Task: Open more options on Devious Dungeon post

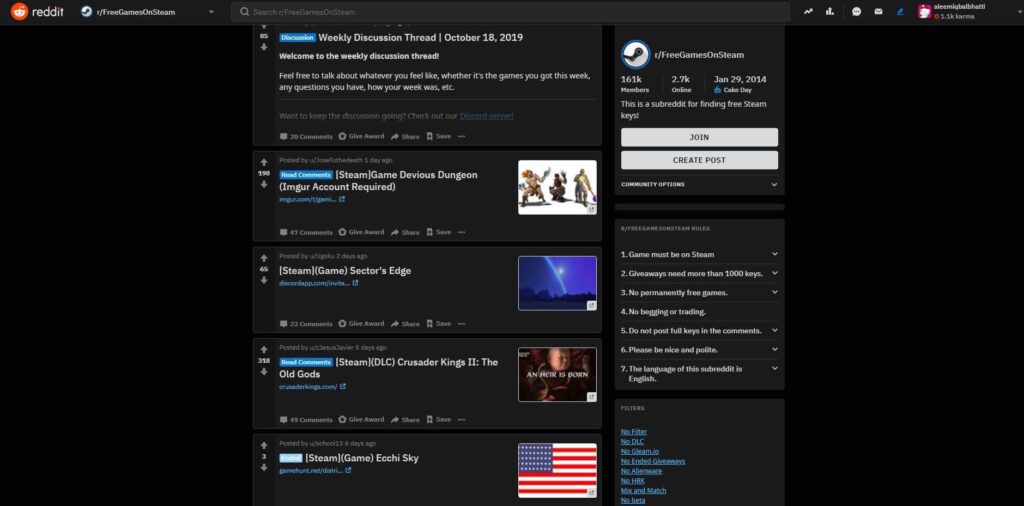Action: click(462, 232)
